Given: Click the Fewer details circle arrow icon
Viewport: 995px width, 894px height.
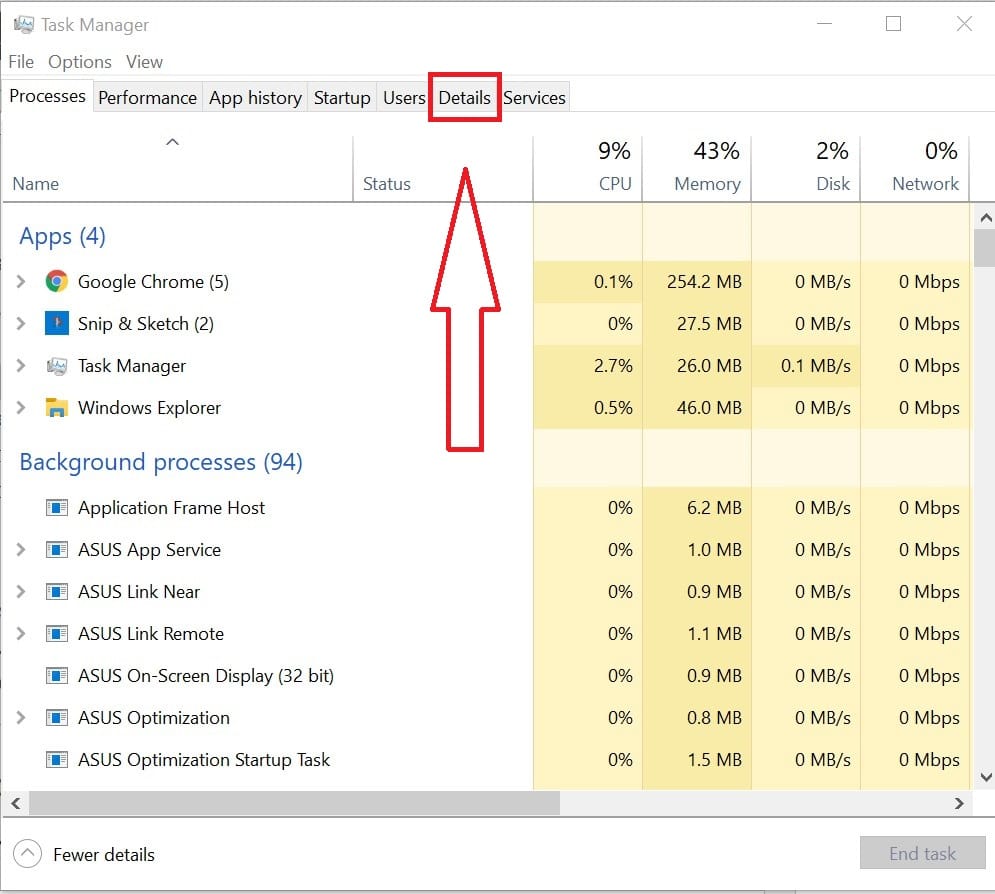Looking at the screenshot, I should click(27, 853).
